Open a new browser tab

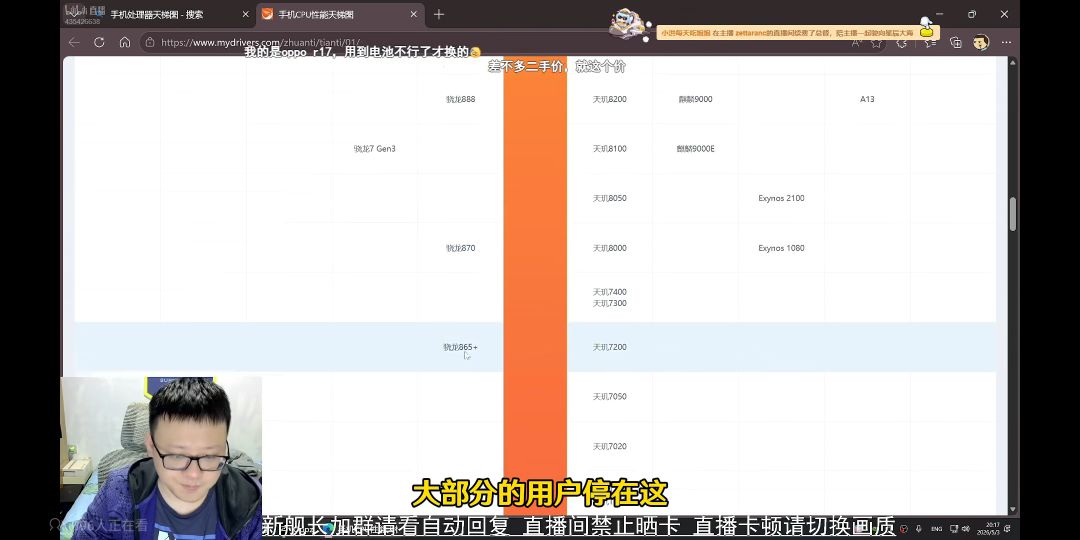point(439,14)
